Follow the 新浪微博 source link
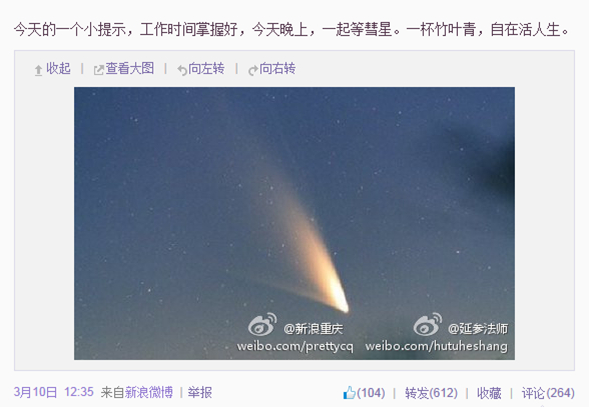 149,392
